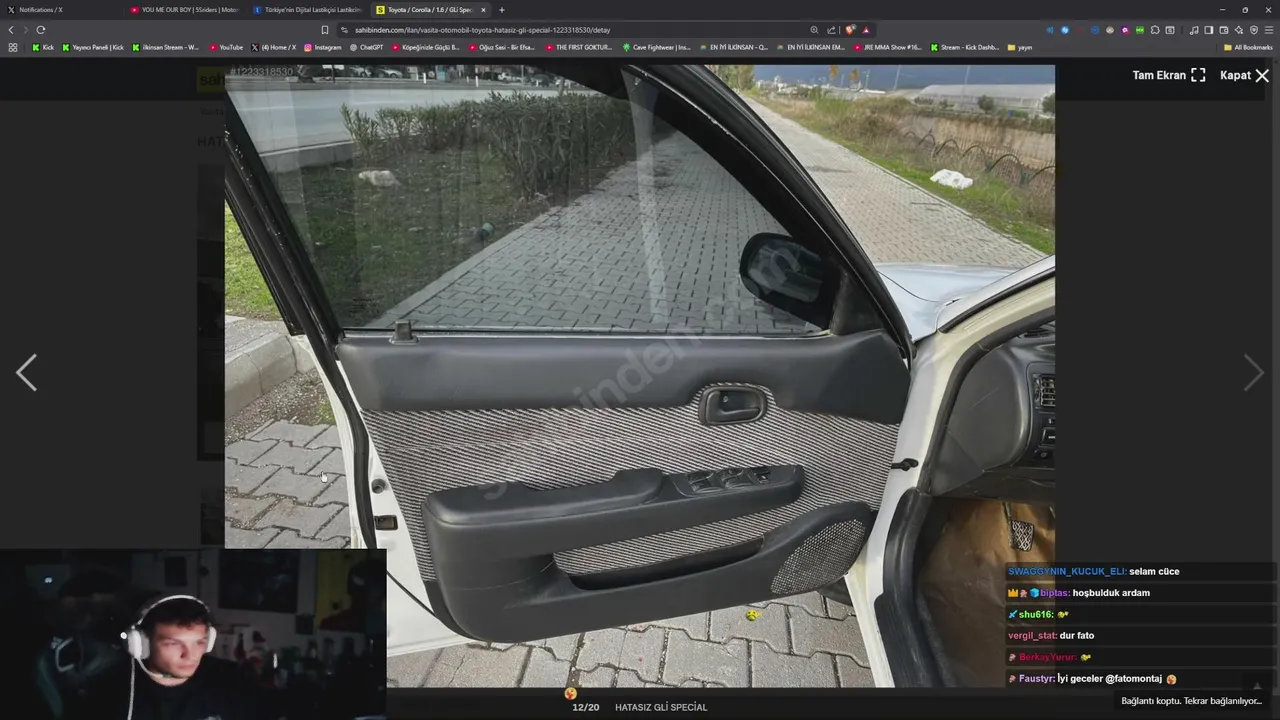
Task: Click the Bağlantı koptu reconnect notice
Action: [1192, 701]
